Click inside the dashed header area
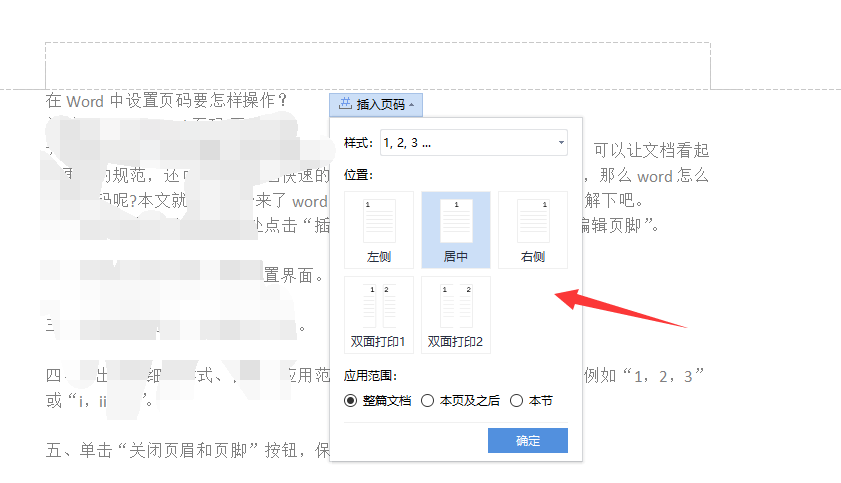The width and height of the screenshot is (841, 483). pos(378,66)
